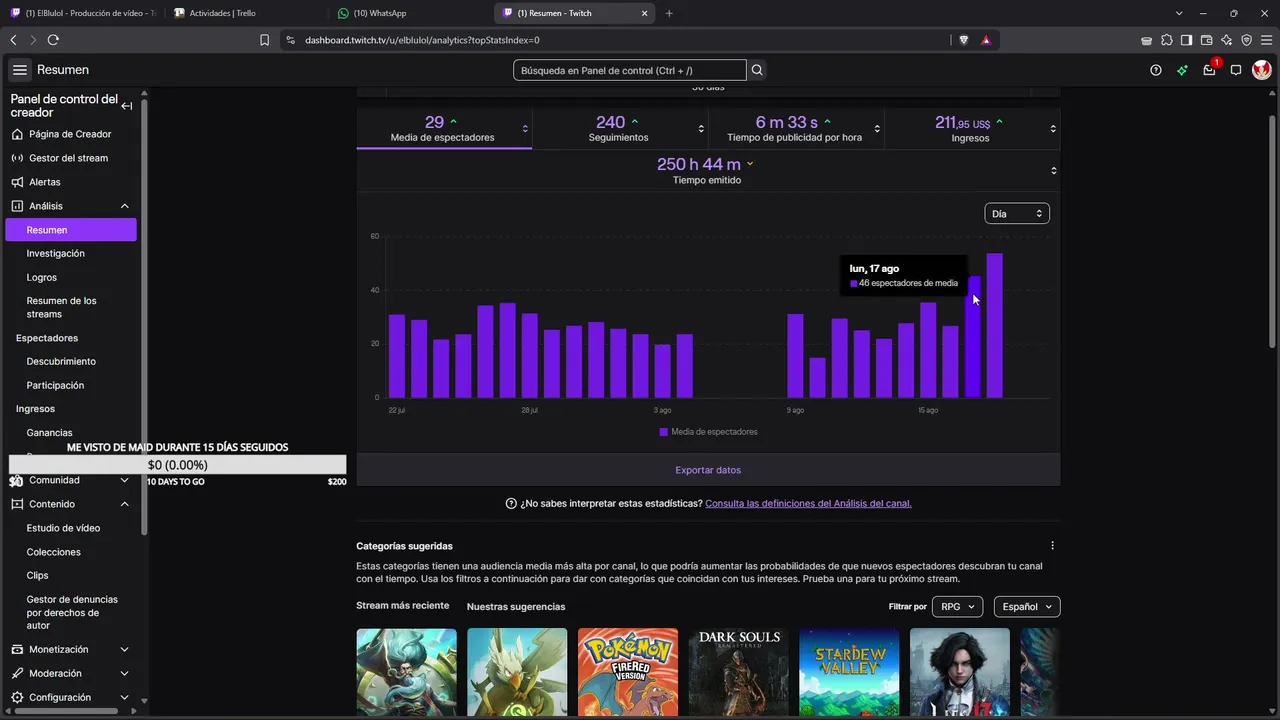Select the Ingresos stat tab
The width and height of the screenshot is (1280, 720).
click(972, 129)
